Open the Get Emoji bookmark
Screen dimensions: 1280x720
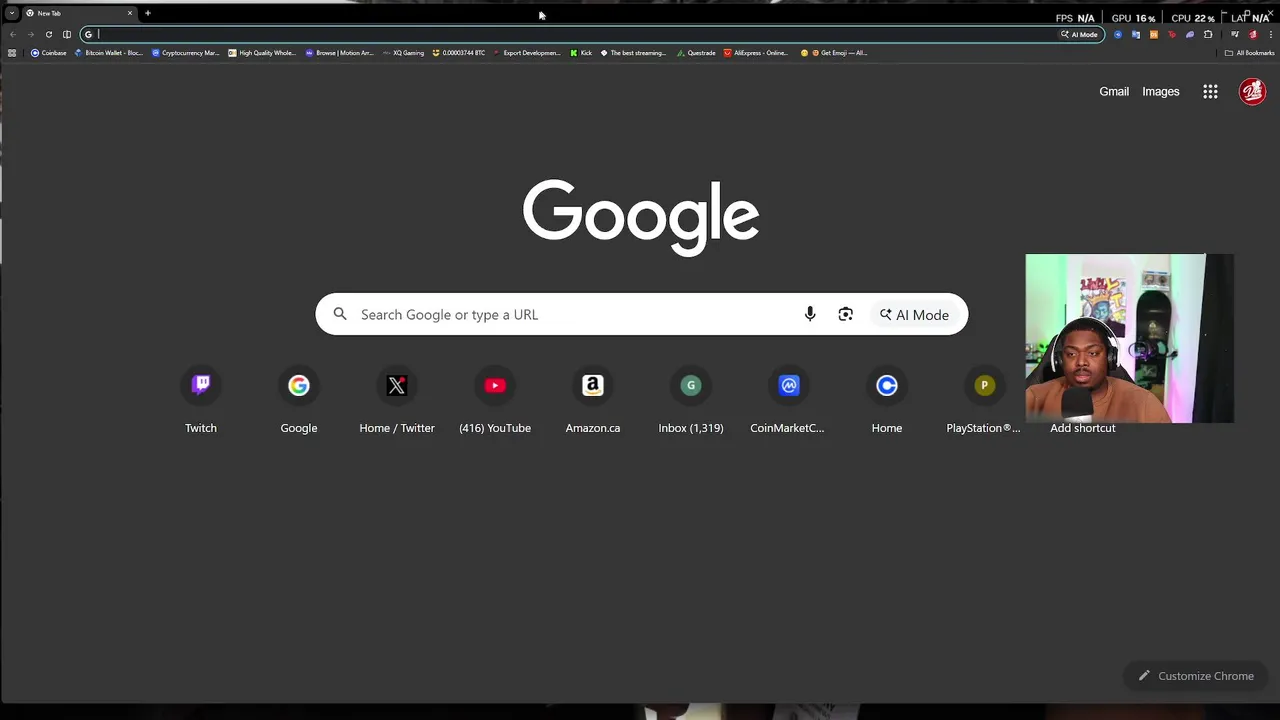834,53
